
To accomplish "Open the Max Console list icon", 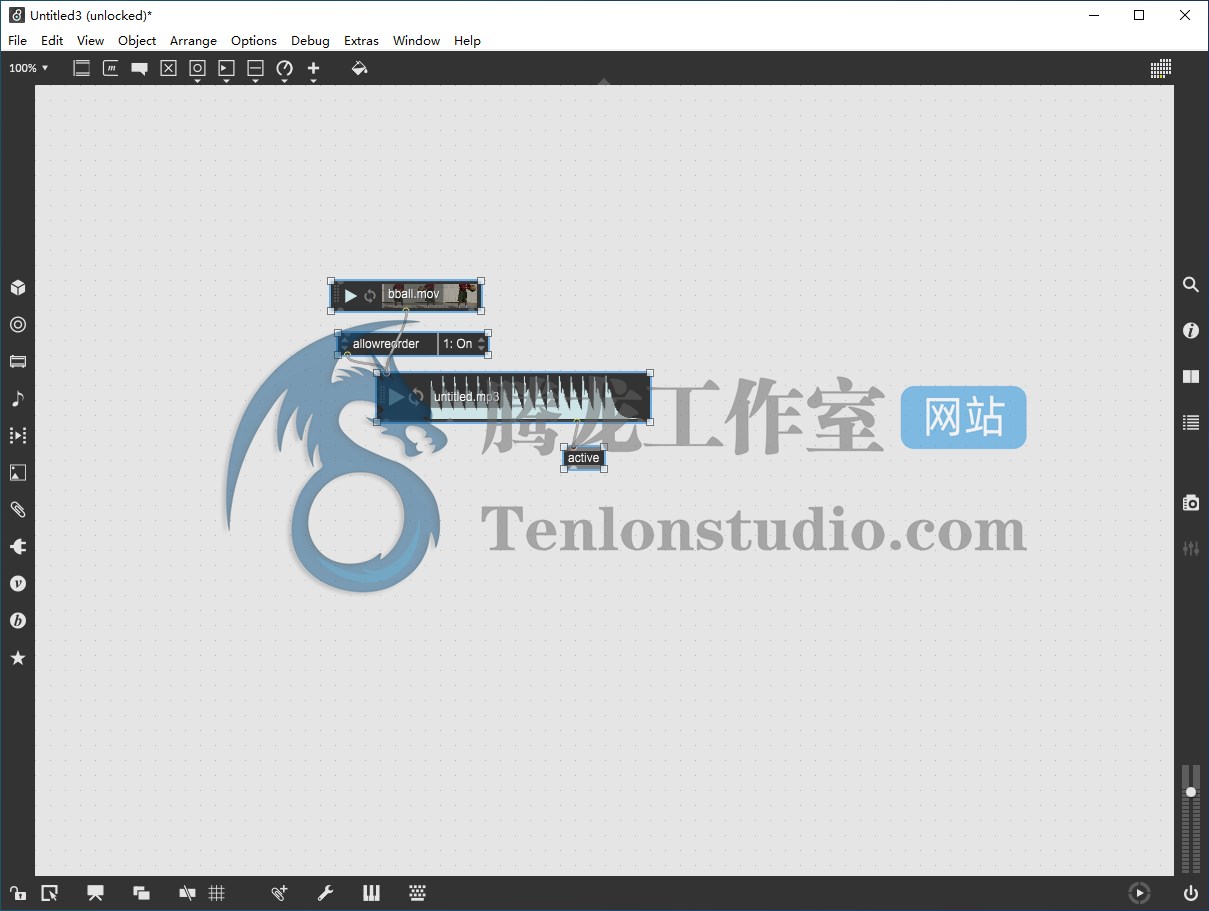I will click(x=1191, y=423).
